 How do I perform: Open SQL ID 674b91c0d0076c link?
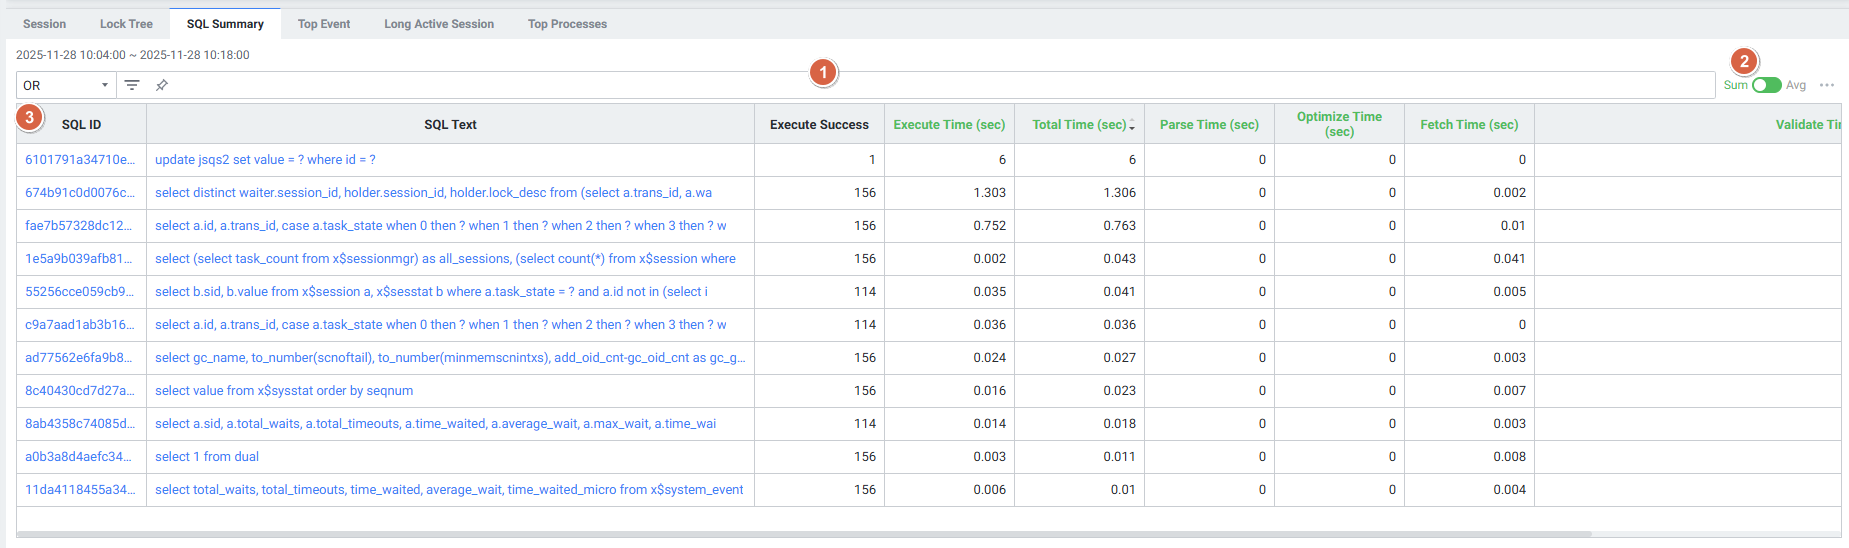(80, 193)
